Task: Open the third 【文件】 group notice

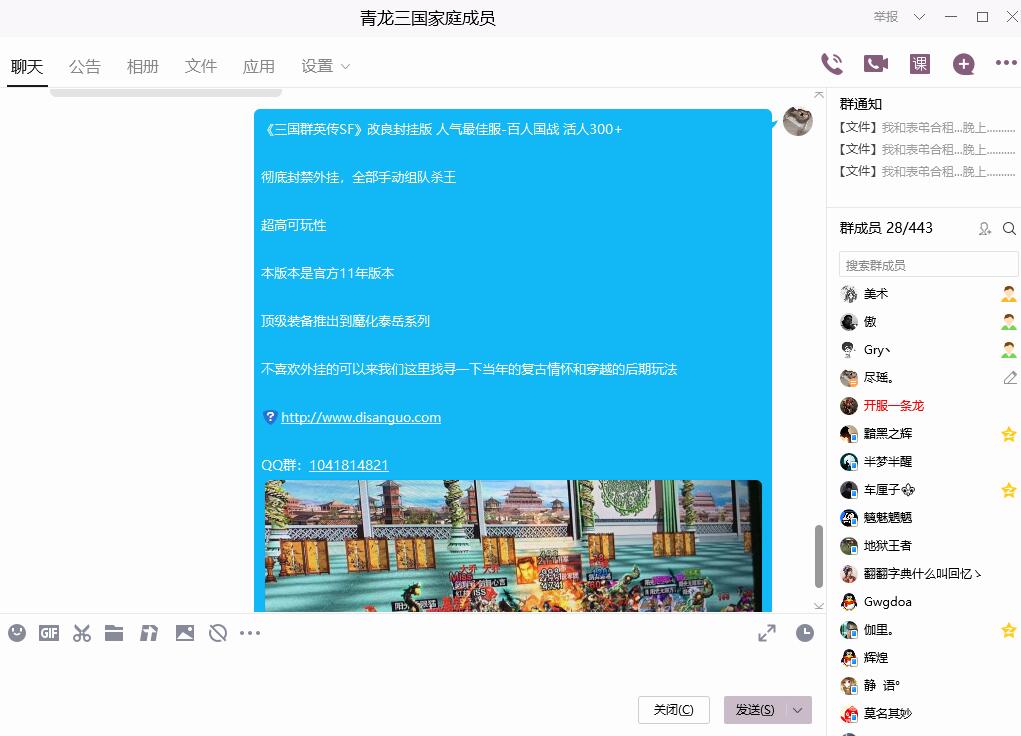Action: 927,171
